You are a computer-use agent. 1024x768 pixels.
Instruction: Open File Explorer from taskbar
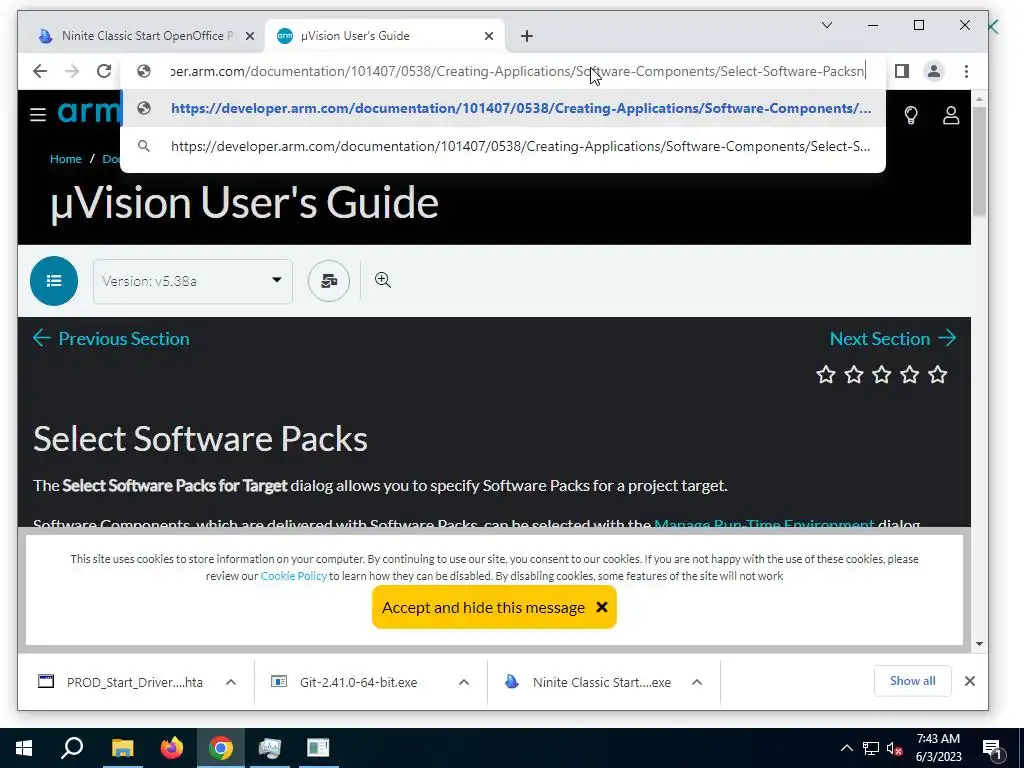tap(122, 748)
